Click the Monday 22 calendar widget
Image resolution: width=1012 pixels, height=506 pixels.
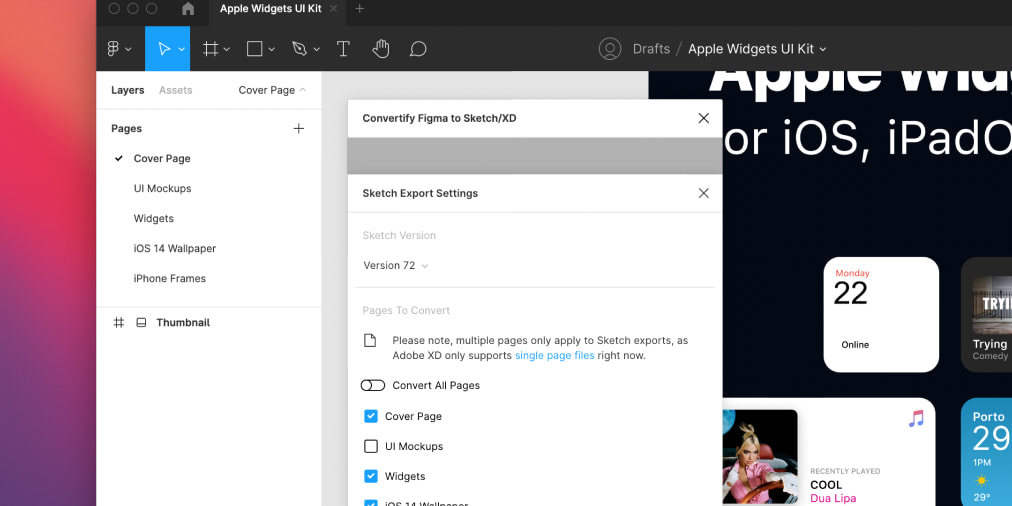pos(881,314)
